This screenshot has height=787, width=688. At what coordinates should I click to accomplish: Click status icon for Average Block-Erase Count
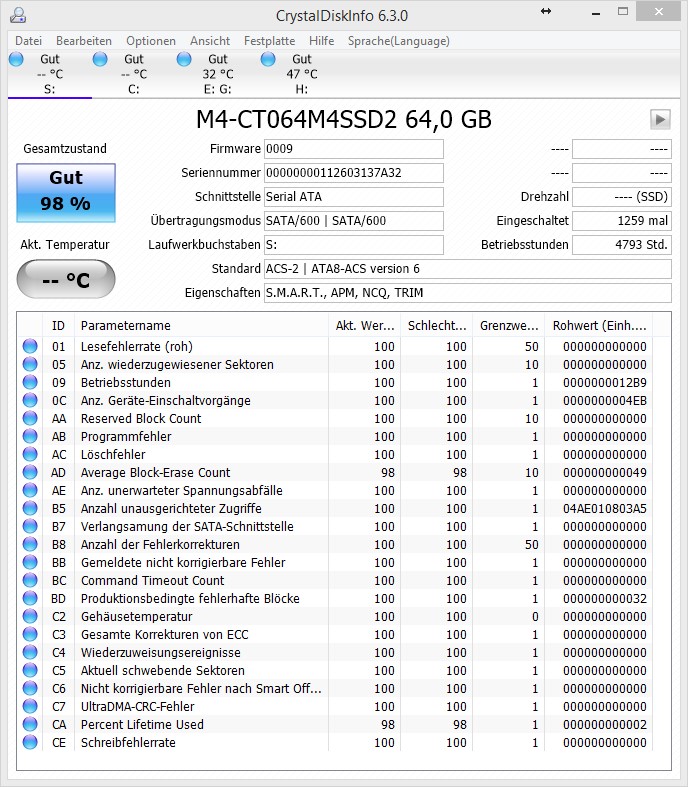point(30,472)
